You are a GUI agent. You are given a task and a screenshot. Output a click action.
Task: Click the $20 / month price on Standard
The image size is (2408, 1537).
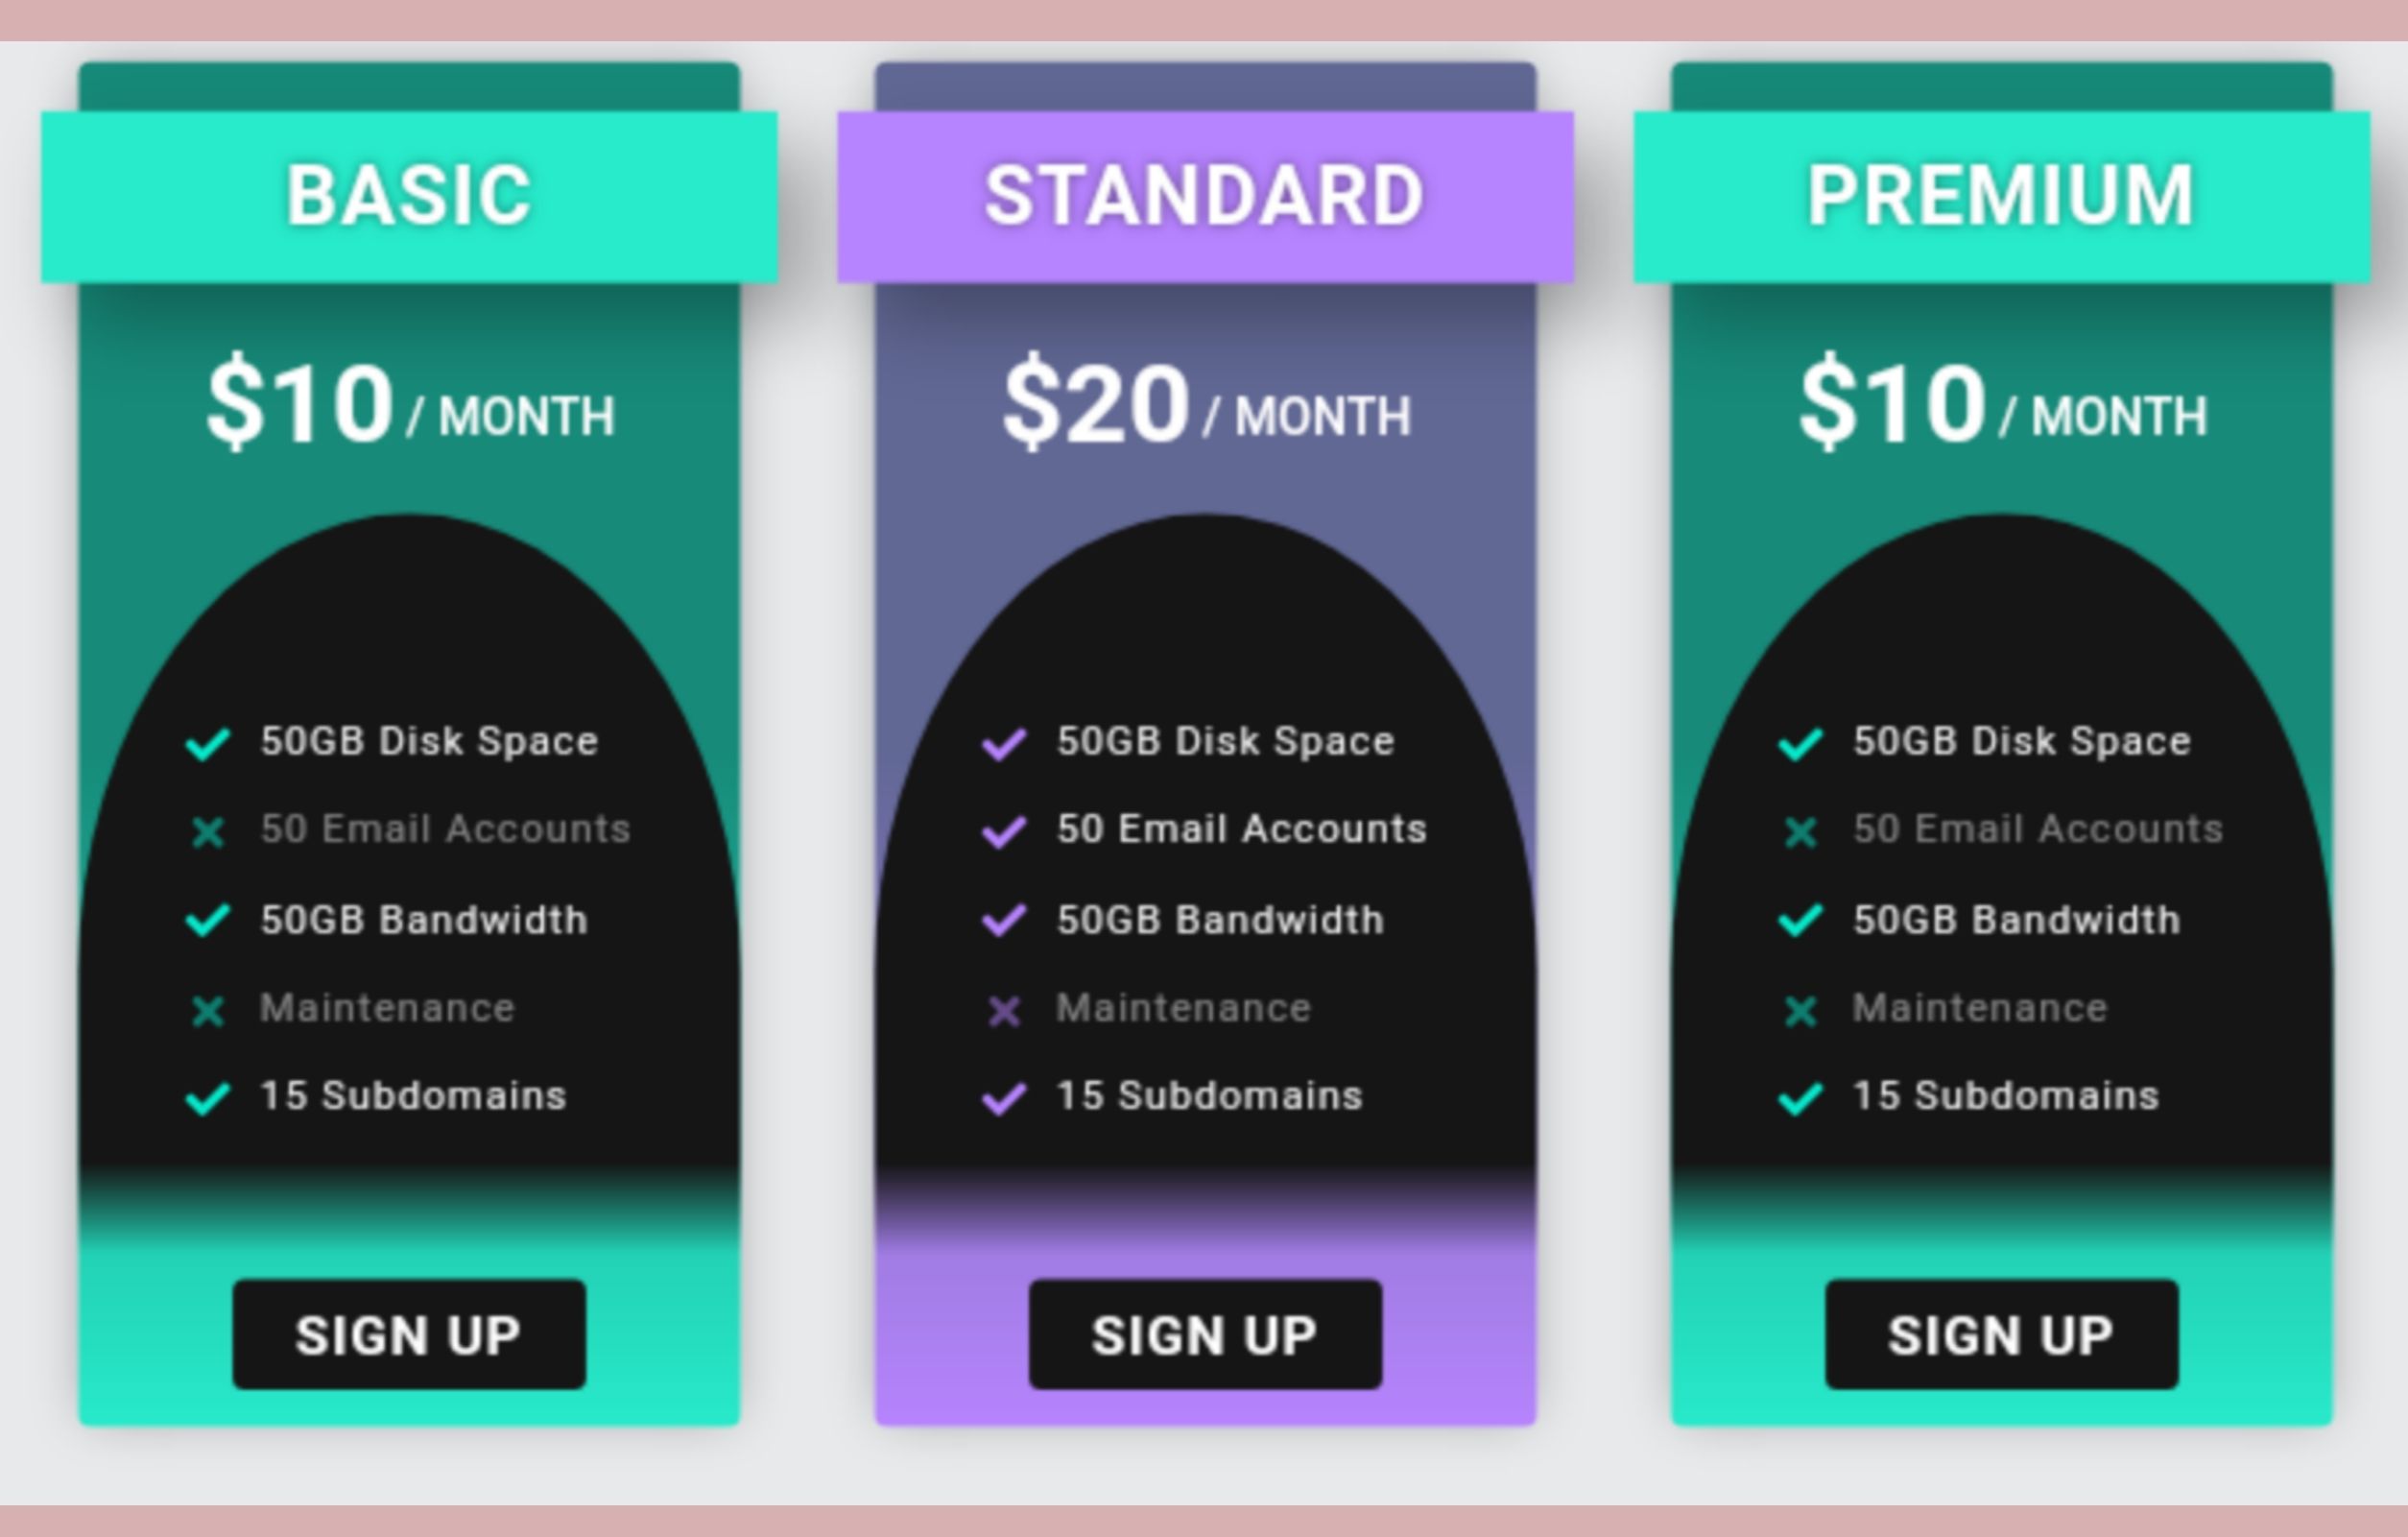tap(1206, 402)
